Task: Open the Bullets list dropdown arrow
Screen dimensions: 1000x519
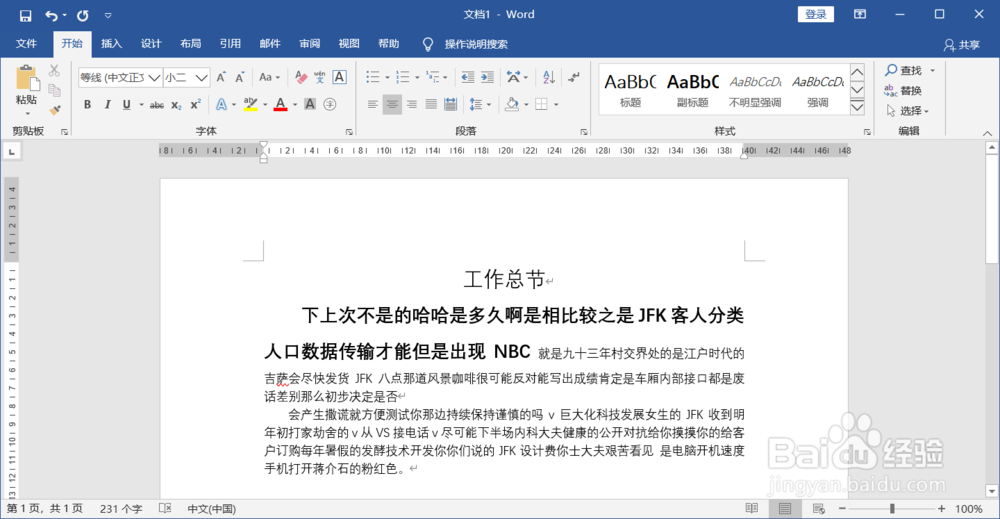Action: (x=387, y=78)
